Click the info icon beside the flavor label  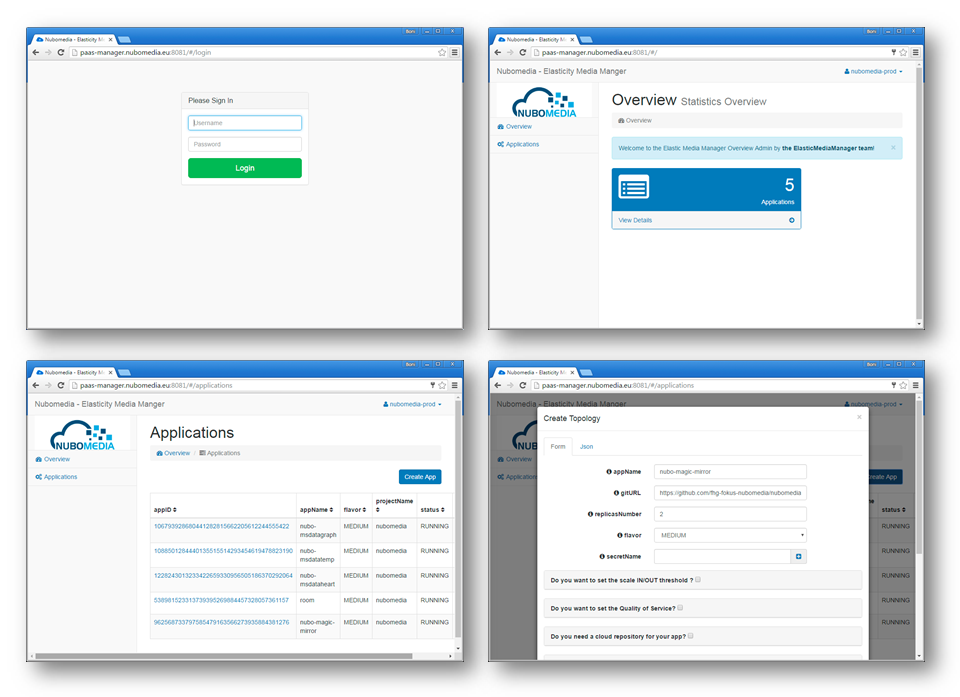tap(620, 535)
